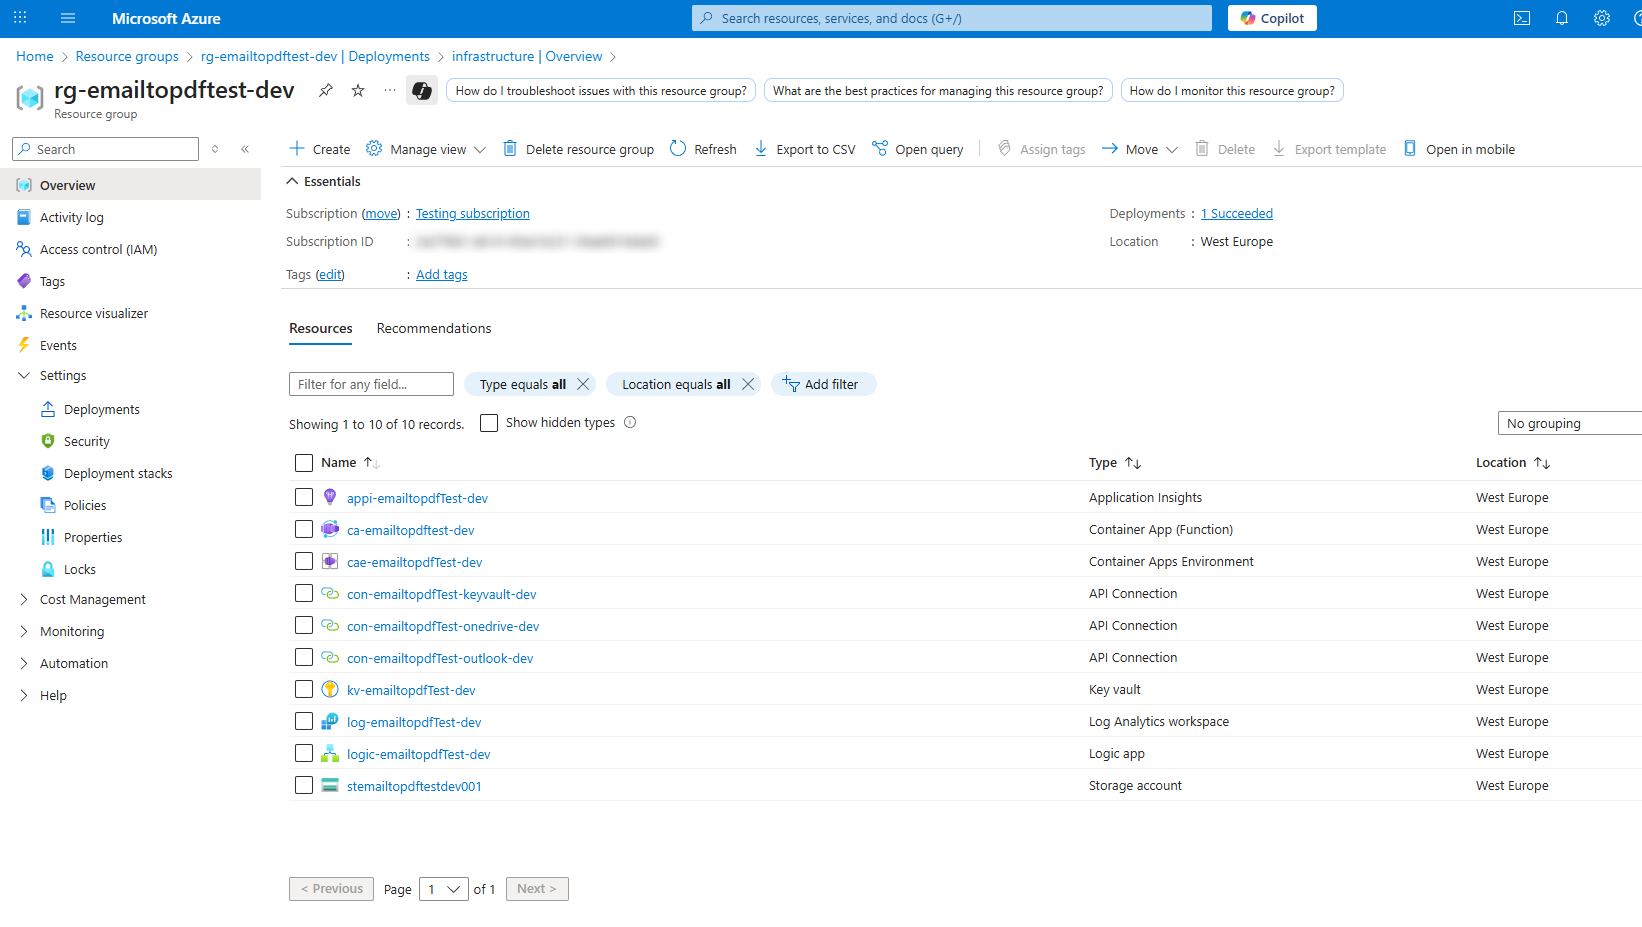Click Export to CSV
Image resolution: width=1642 pixels, height=927 pixels.
[805, 149]
